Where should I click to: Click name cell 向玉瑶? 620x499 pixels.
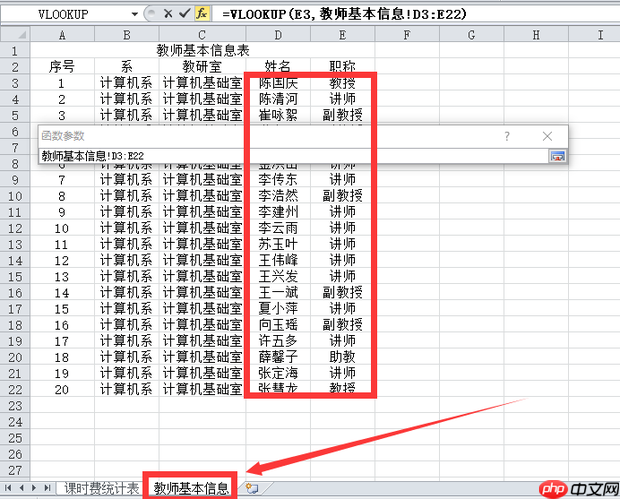(x=278, y=325)
